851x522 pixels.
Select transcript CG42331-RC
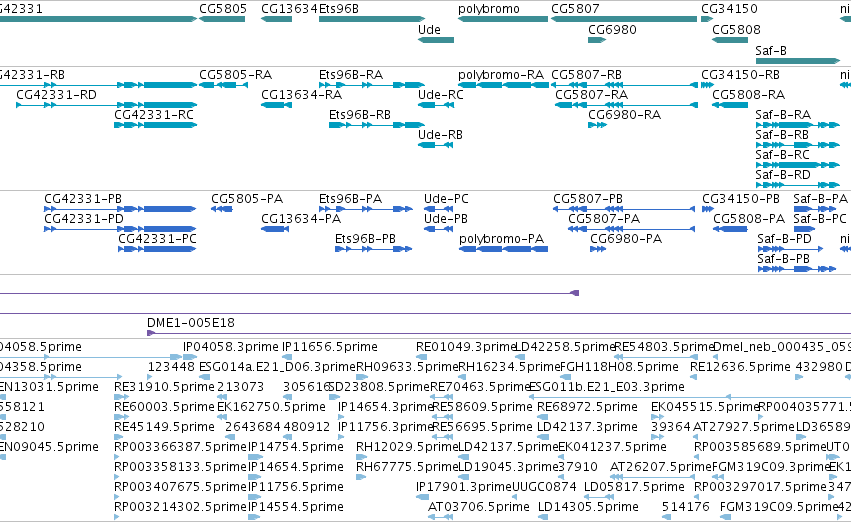click(154, 115)
